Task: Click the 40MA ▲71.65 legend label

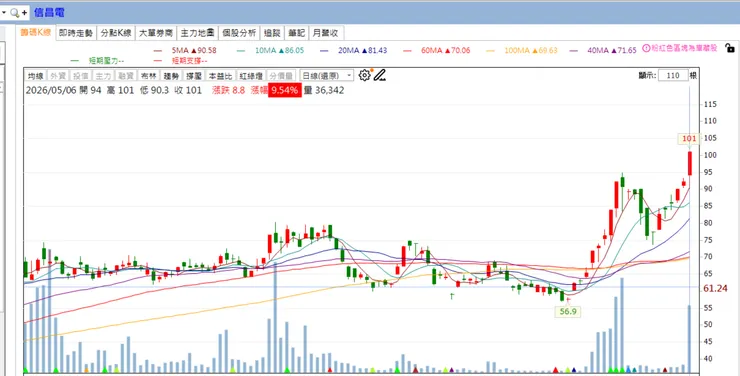Action: [x=612, y=50]
